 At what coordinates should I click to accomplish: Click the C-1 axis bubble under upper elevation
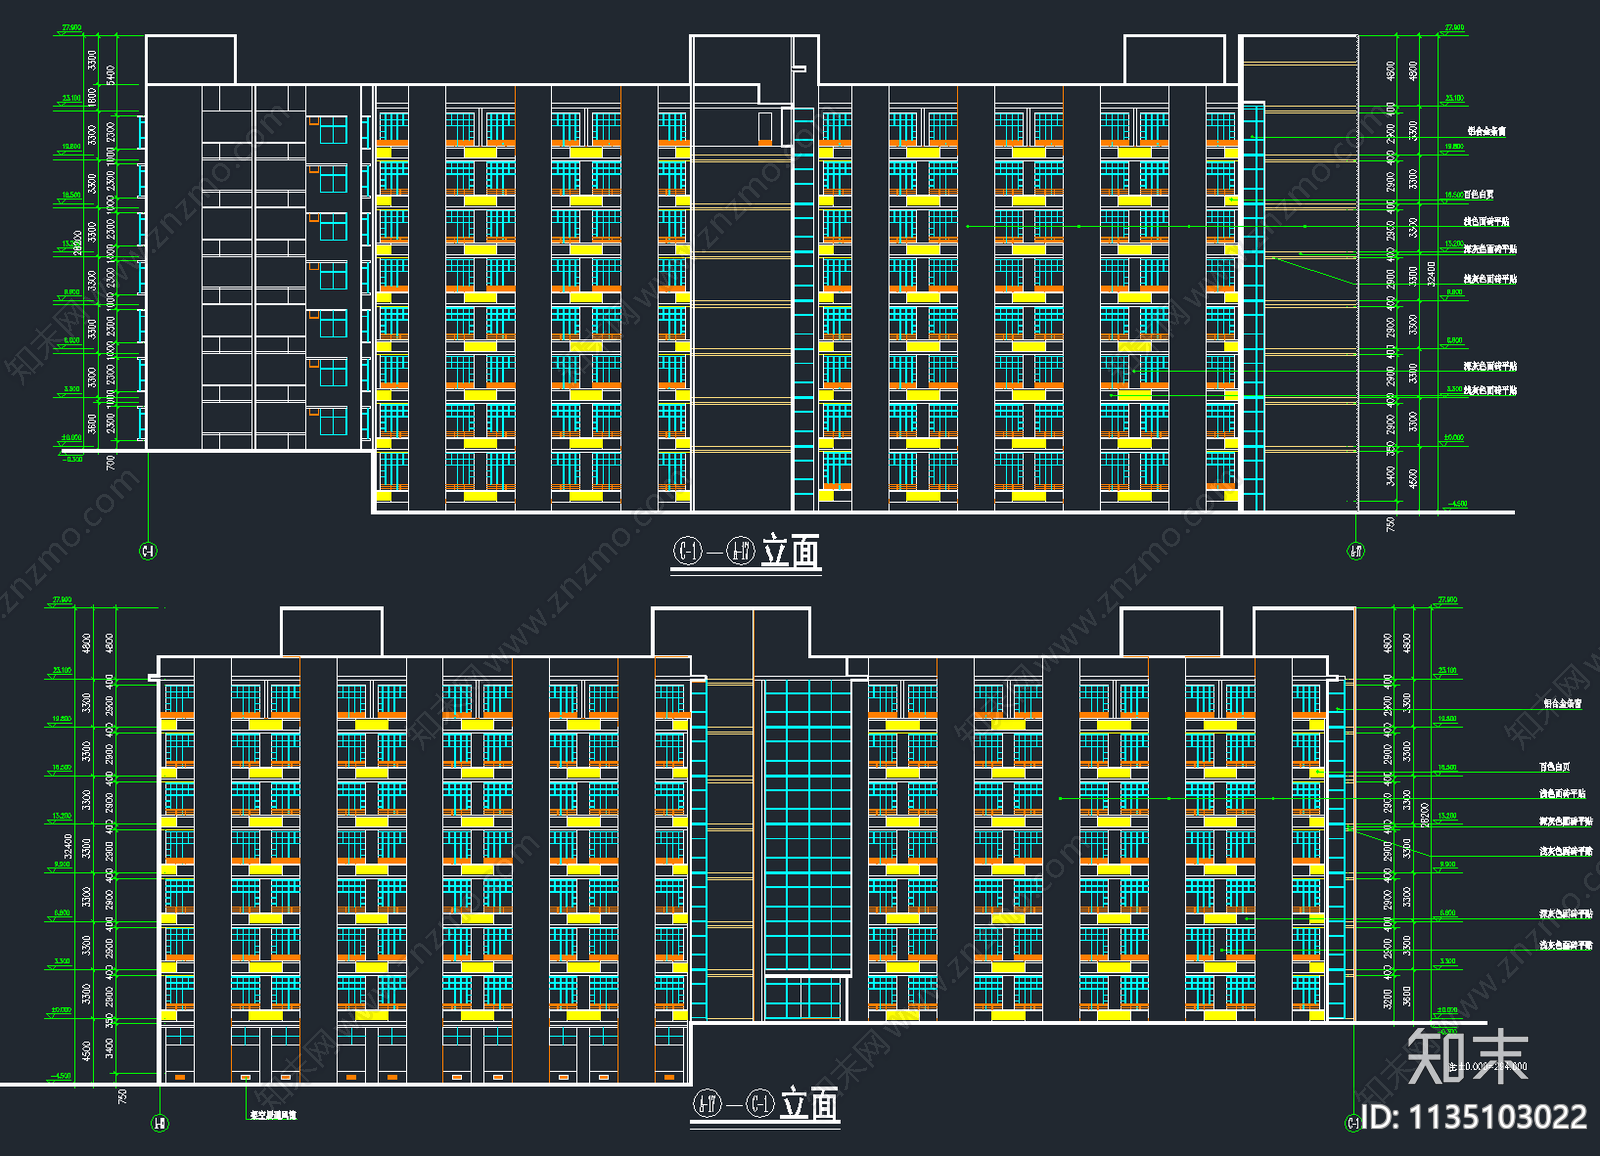click(148, 551)
